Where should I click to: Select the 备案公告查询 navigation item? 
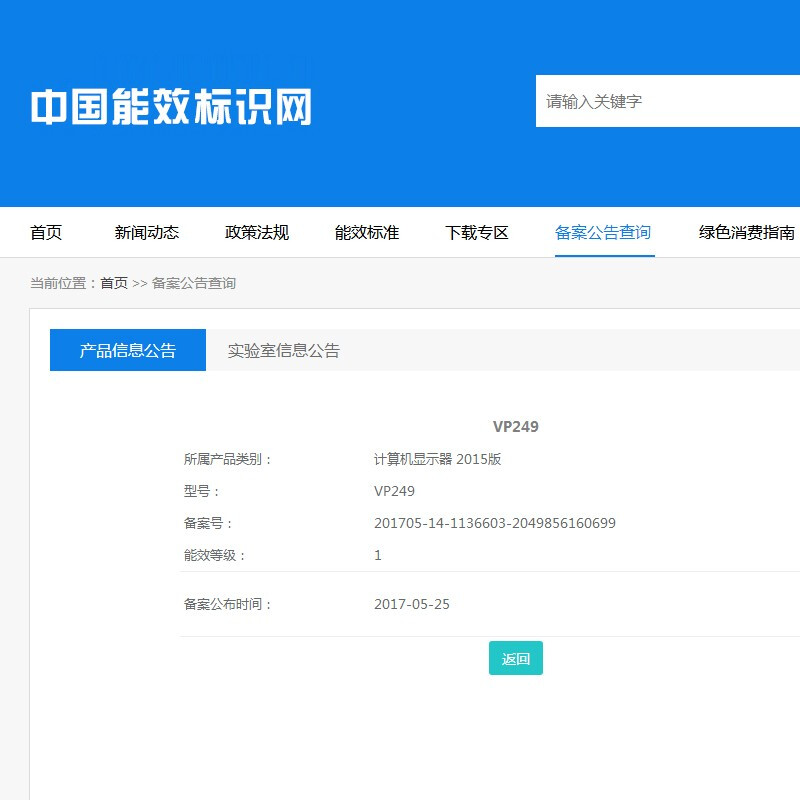pyautogui.click(x=603, y=233)
